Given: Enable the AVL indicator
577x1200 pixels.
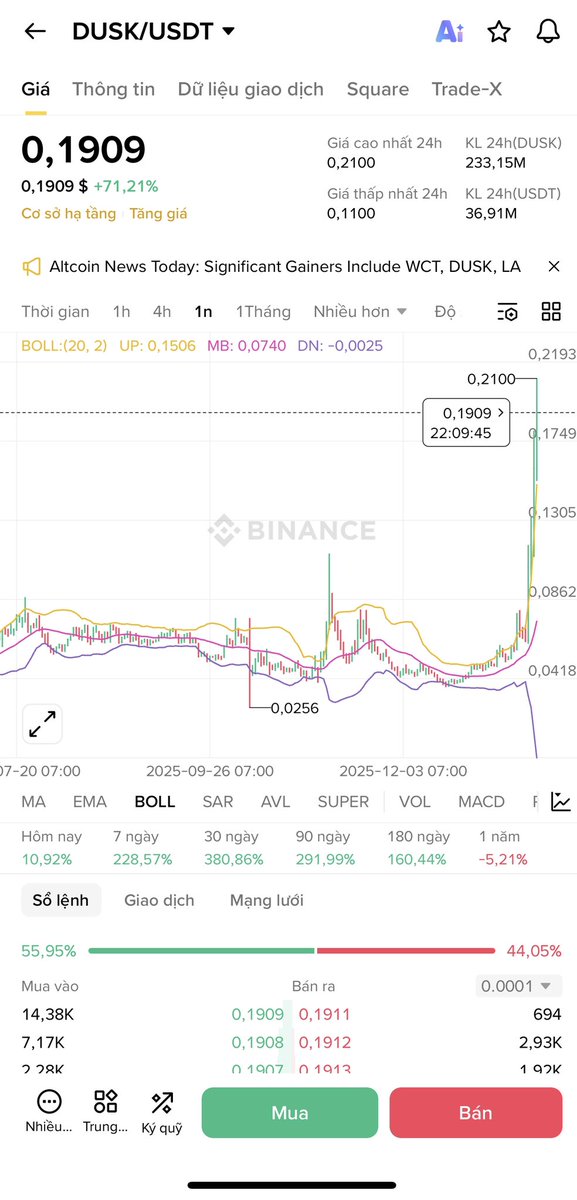Looking at the screenshot, I should click(x=276, y=801).
